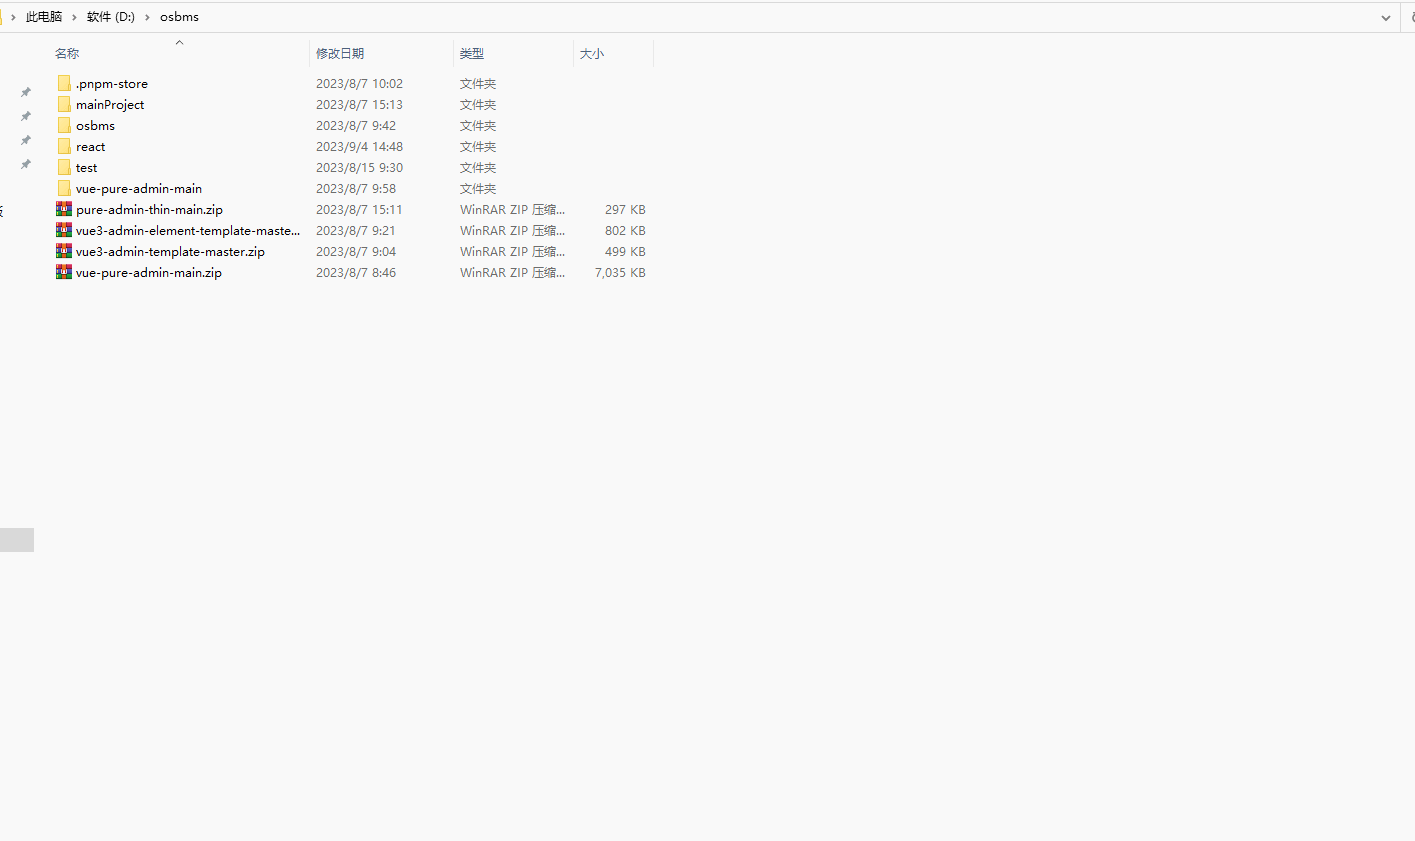Click size value 802 KB
1415x841 pixels.
point(625,231)
